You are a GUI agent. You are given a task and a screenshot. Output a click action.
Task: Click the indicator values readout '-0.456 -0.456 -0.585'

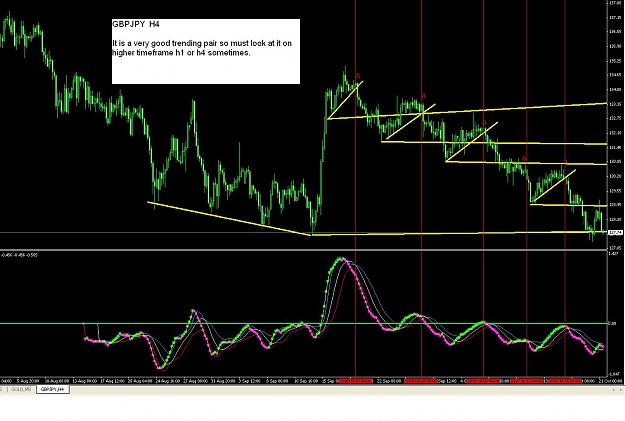tap(20, 255)
